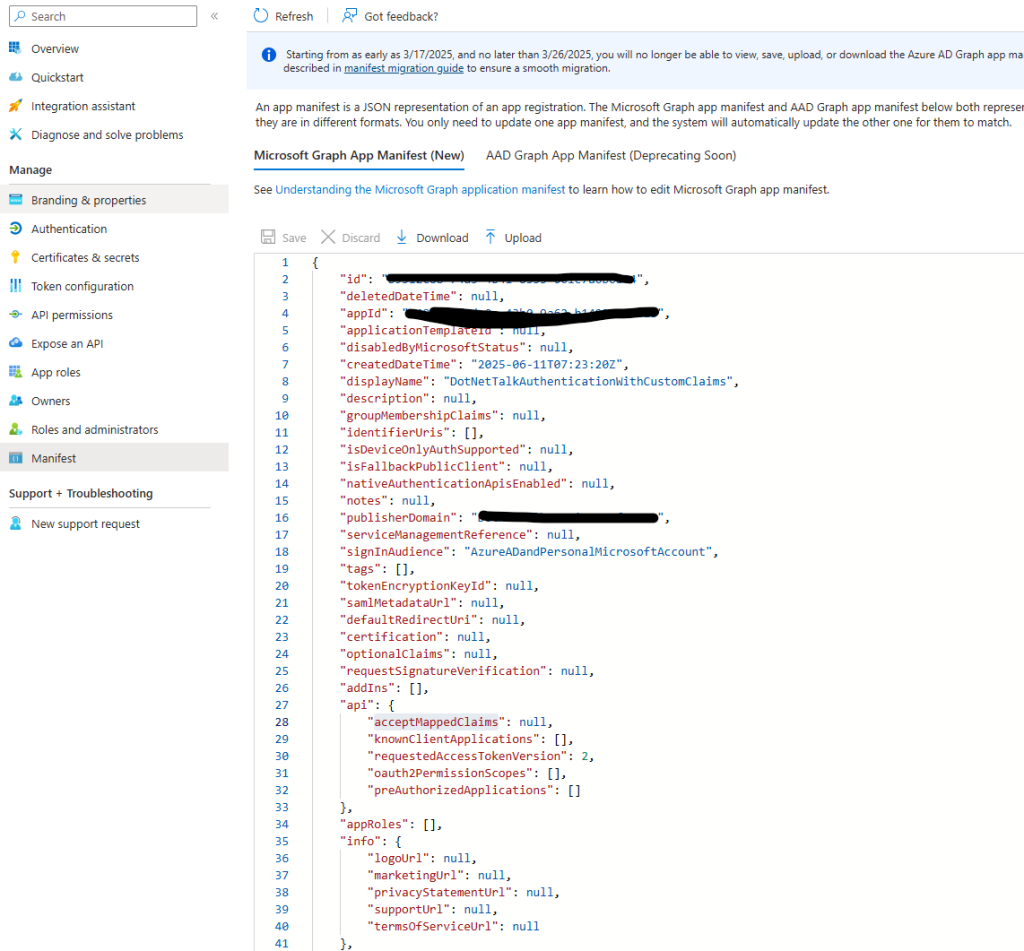Click the Discard button label
Viewport: 1024px width, 951px height.
click(x=360, y=238)
